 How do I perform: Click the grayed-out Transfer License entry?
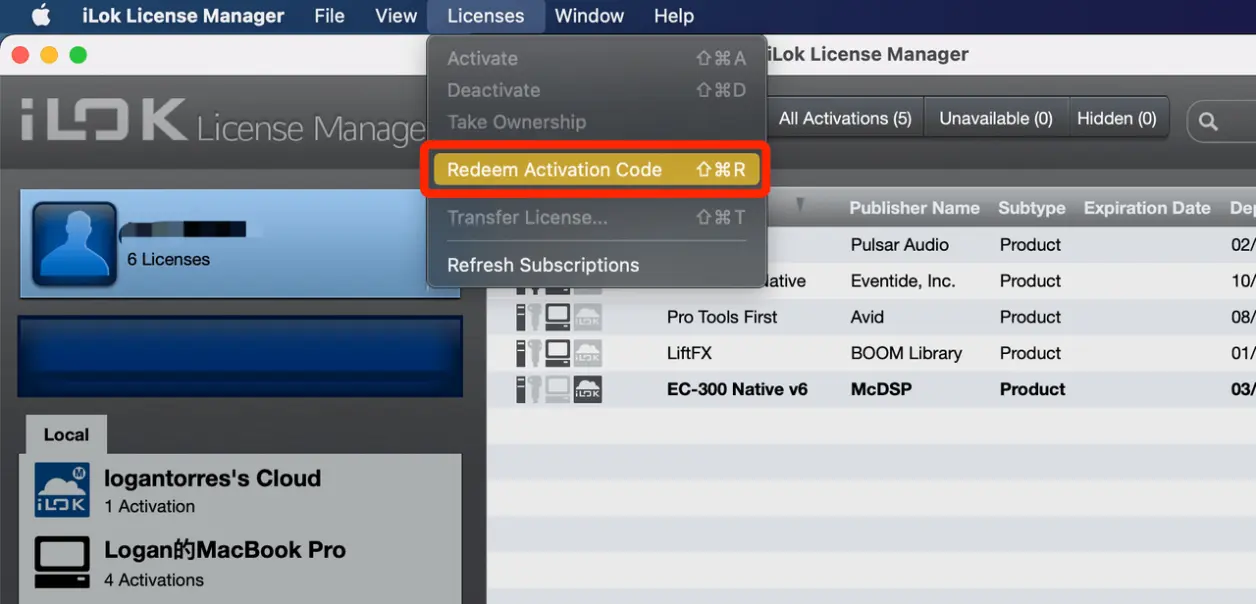point(596,217)
